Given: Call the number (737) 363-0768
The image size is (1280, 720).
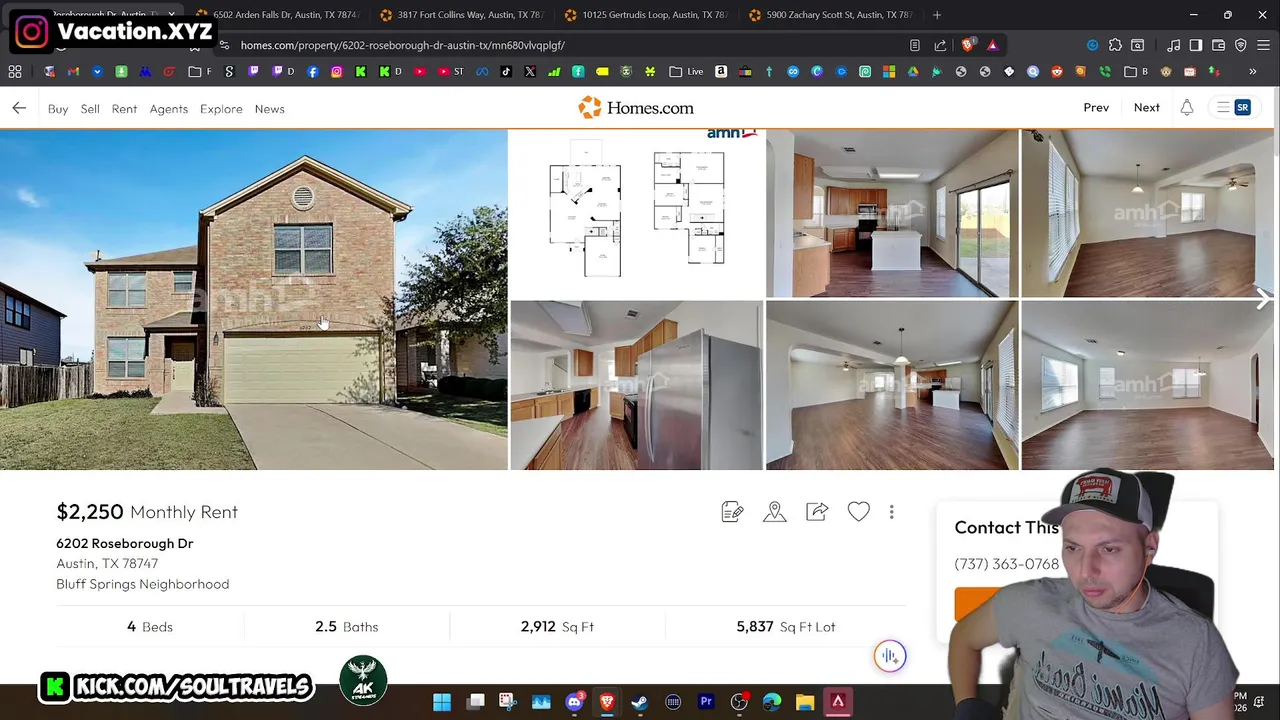Looking at the screenshot, I should pyautogui.click(x=1006, y=564).
